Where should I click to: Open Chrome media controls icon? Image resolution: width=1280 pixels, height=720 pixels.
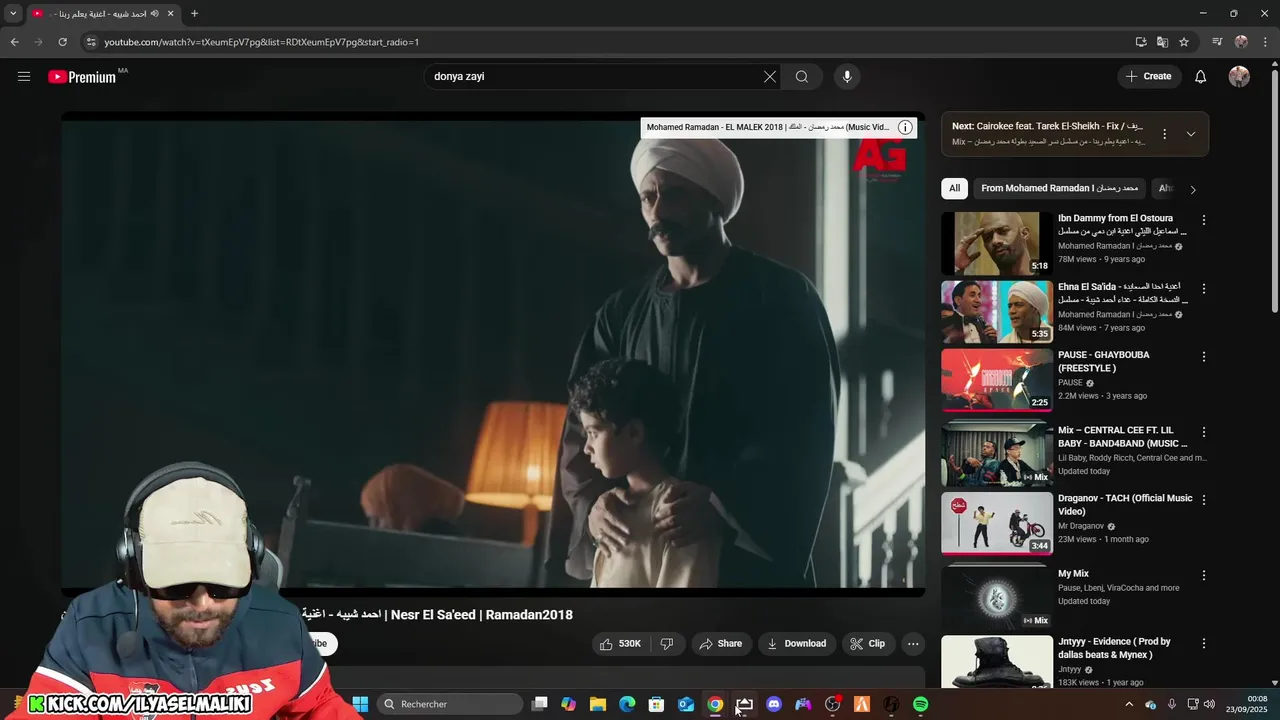(1217, 42)
